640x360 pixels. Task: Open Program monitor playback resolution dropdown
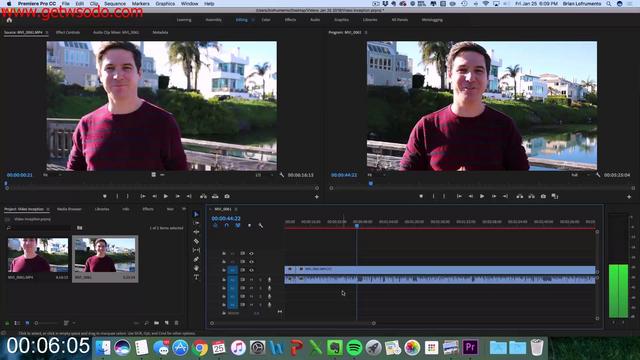(580, 175)
